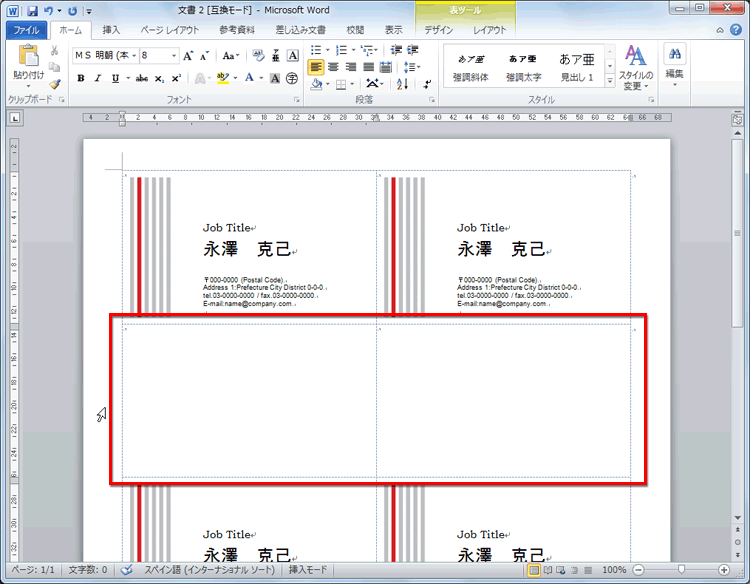
Task: Align text left
Action: click(316, 67)
